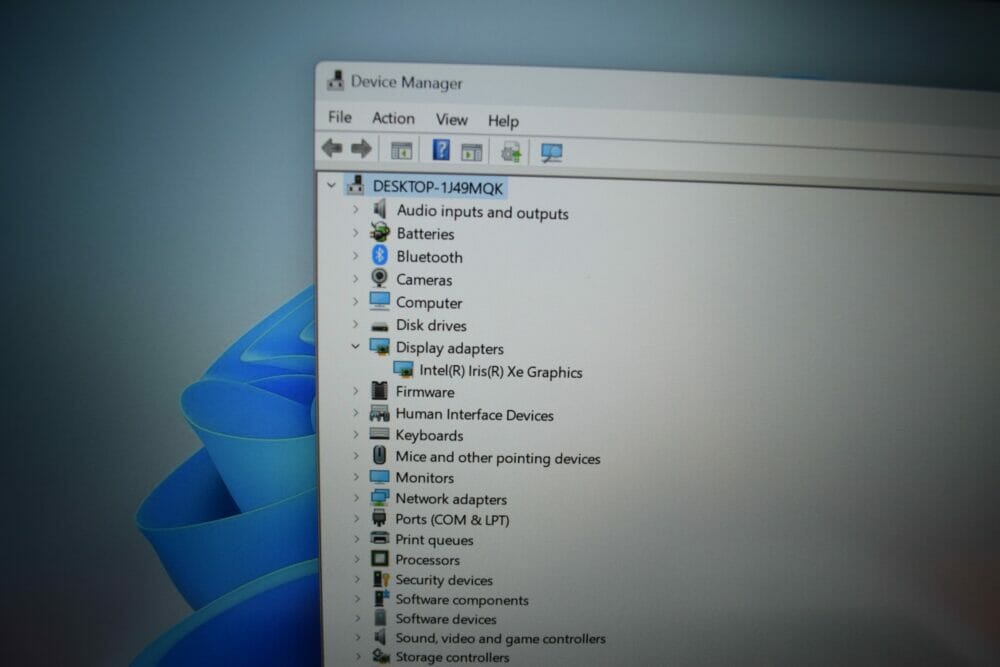
Task: Click the Disk drives icon
Action: [x=379, y=326]
